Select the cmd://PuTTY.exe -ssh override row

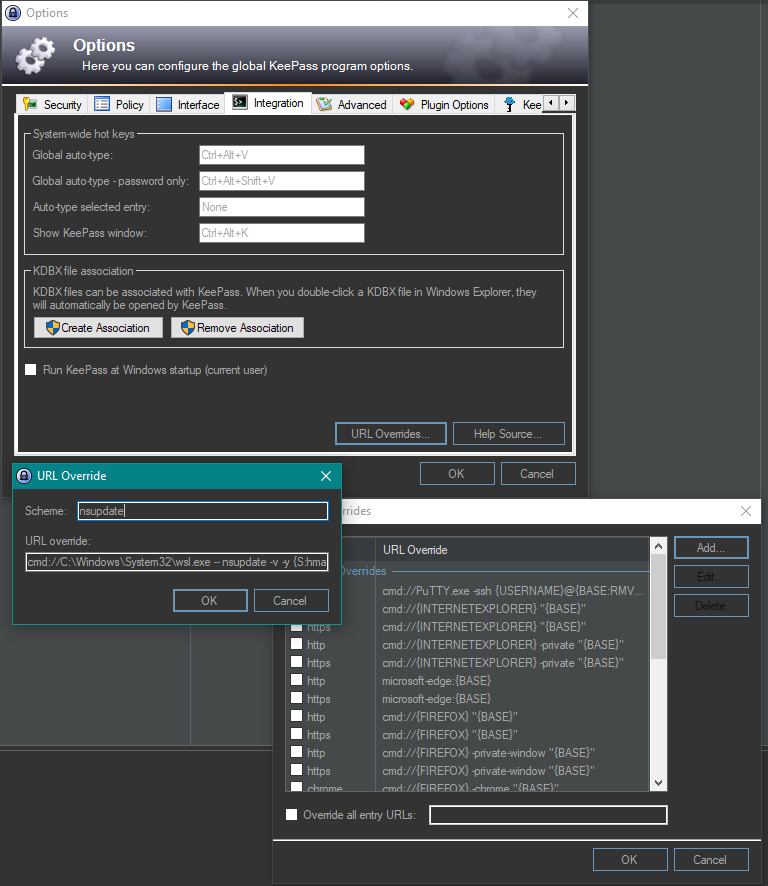(512, 591)
